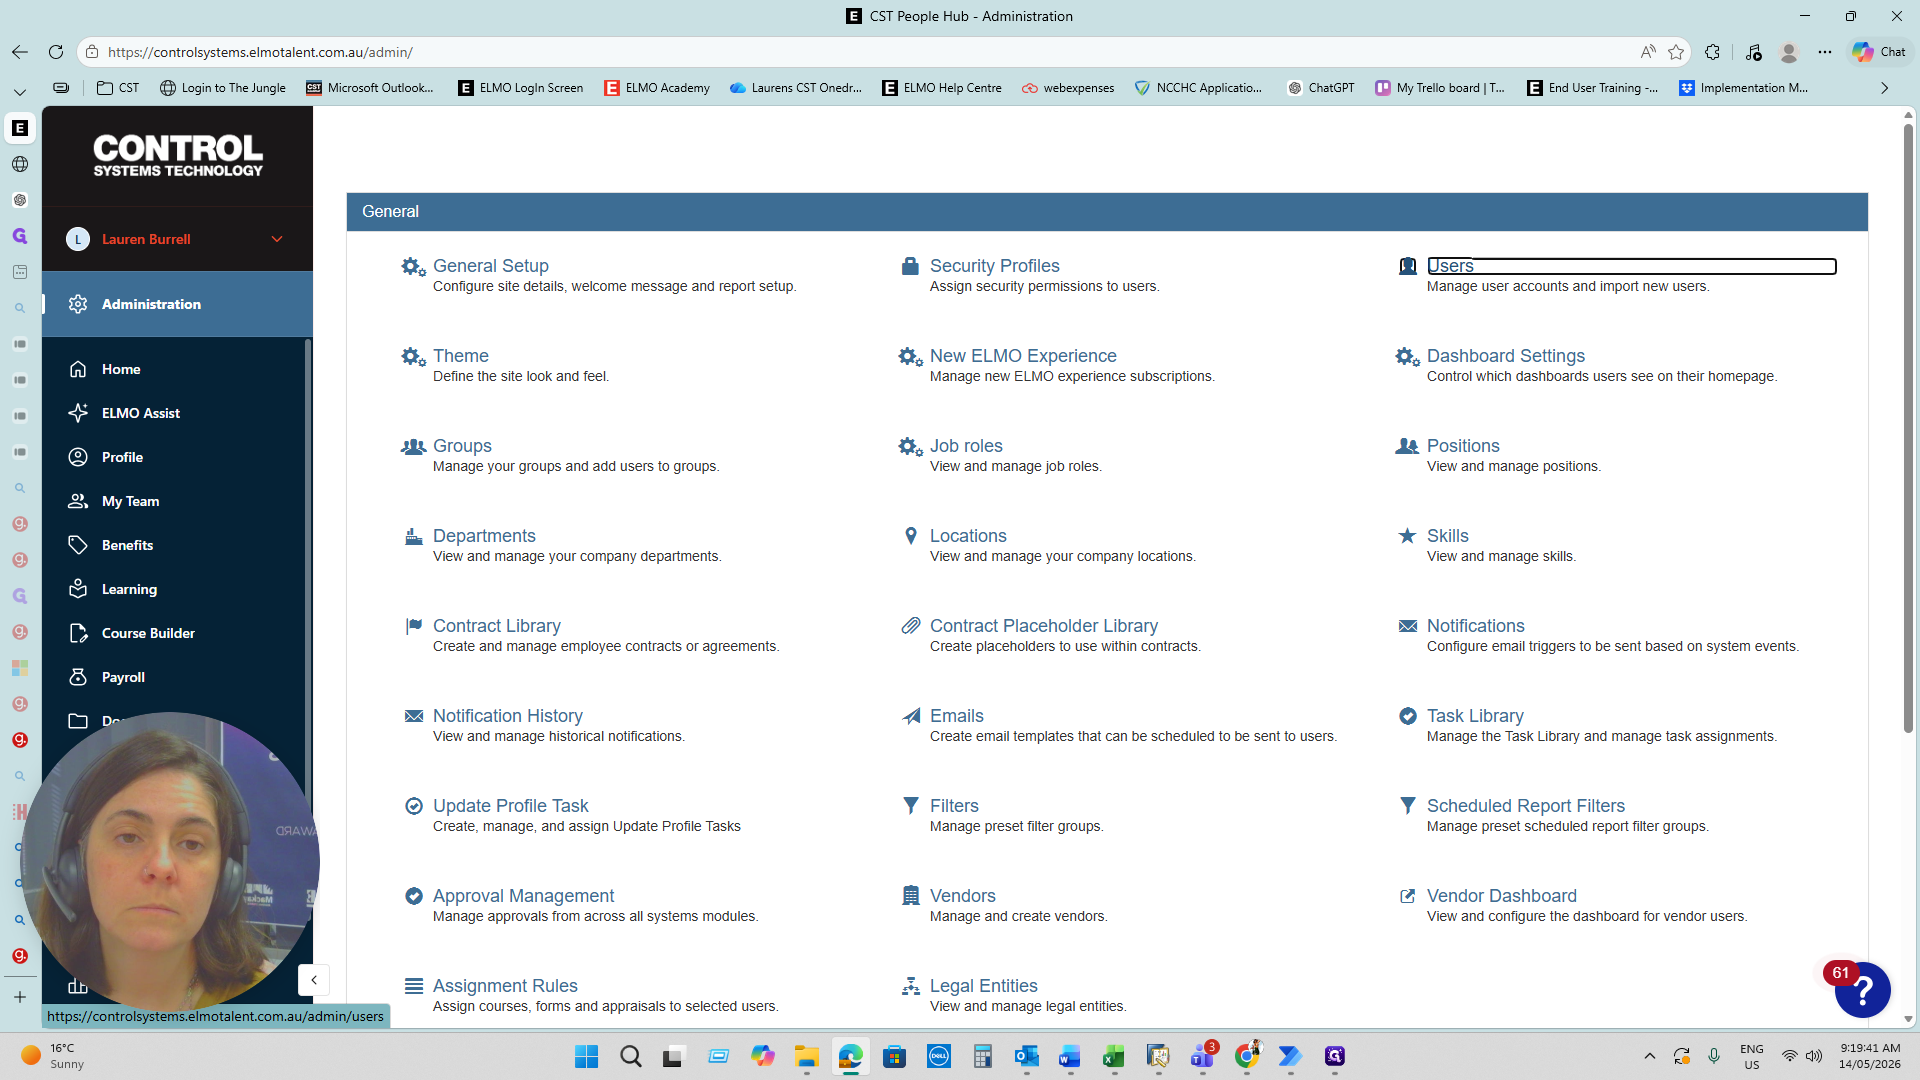
Task: Click the Security Profiles padlock icon
Action: click(x=910, y=266)
